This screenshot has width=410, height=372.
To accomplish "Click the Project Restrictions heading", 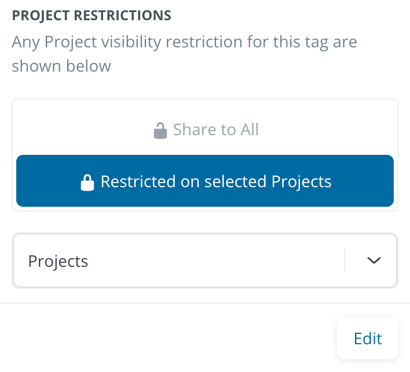I will [92, 15].
